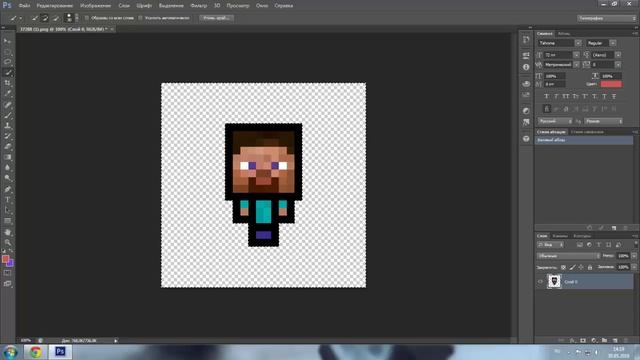The width and height of the screenshot is (640, 360).
Task: Click the 'Уточн. край...' button
Action: pos(217,18)
